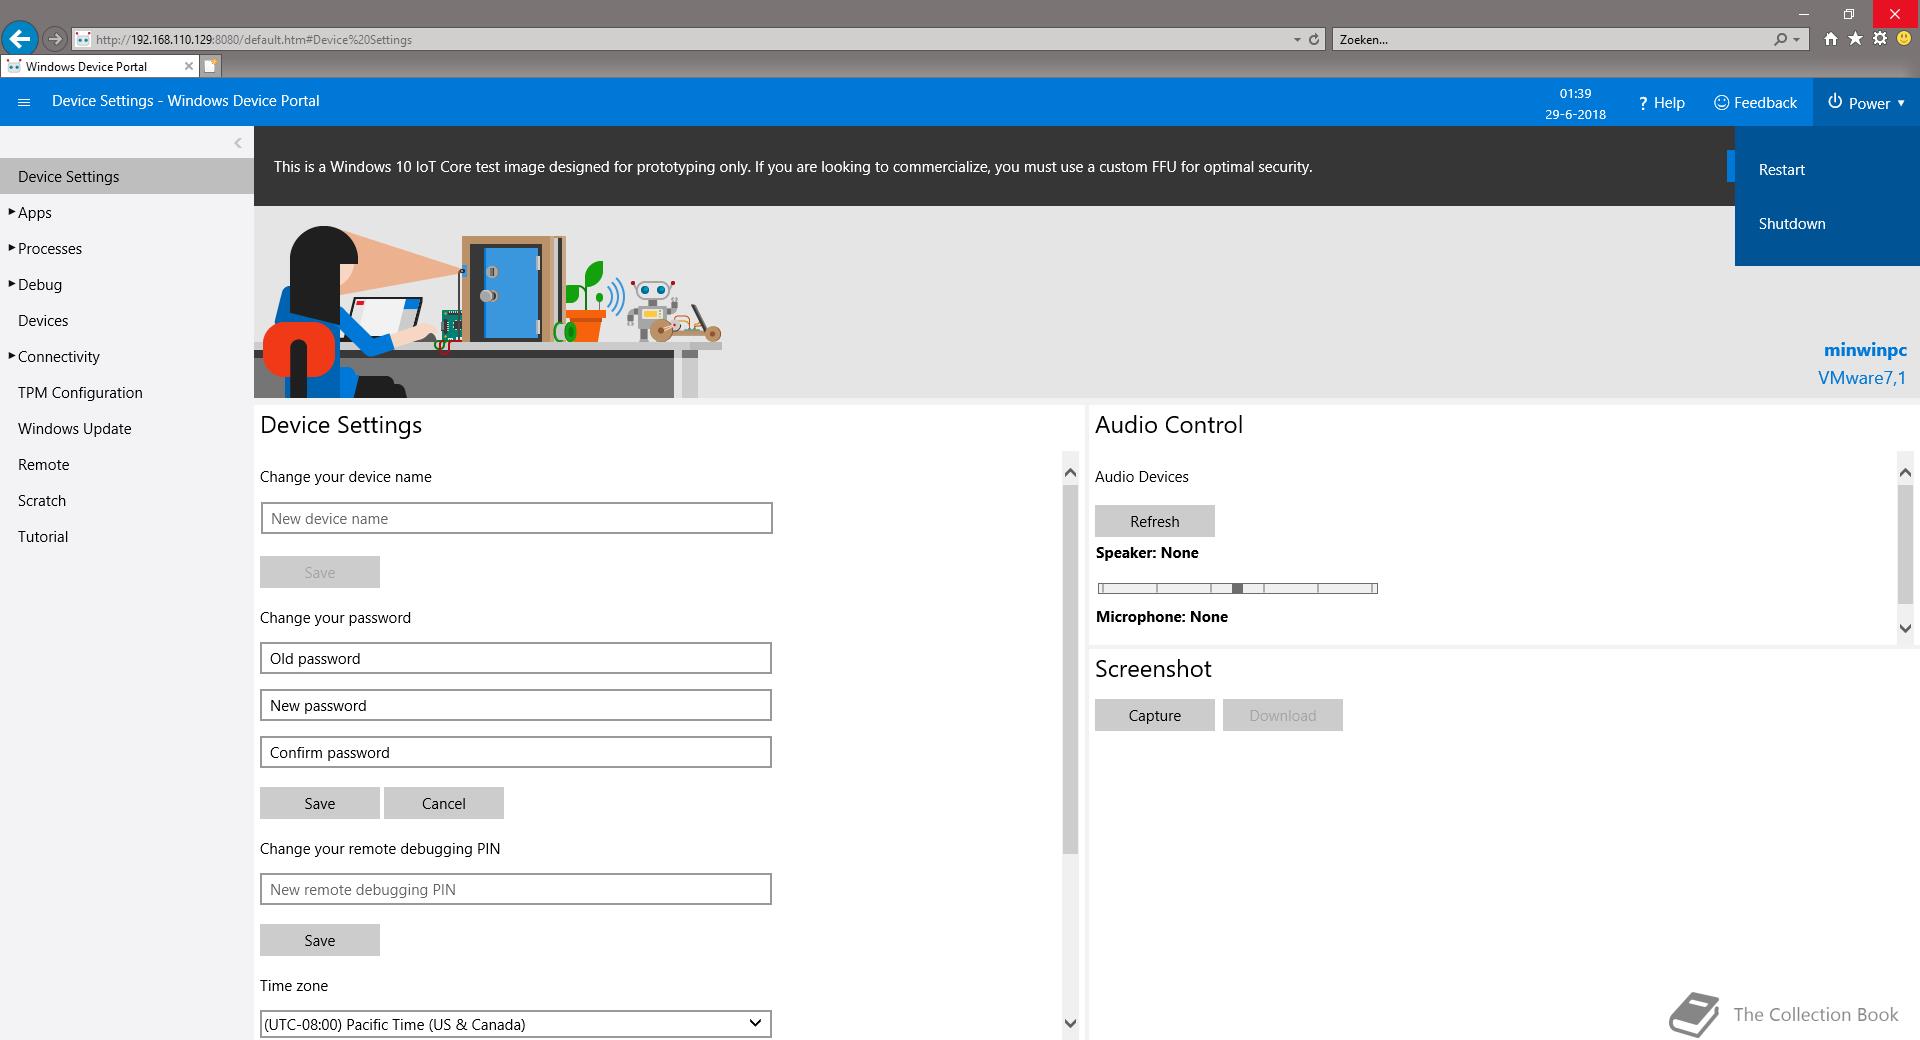Click the New password field
Screen dimensions: 1920x1040
coord(515,705)
